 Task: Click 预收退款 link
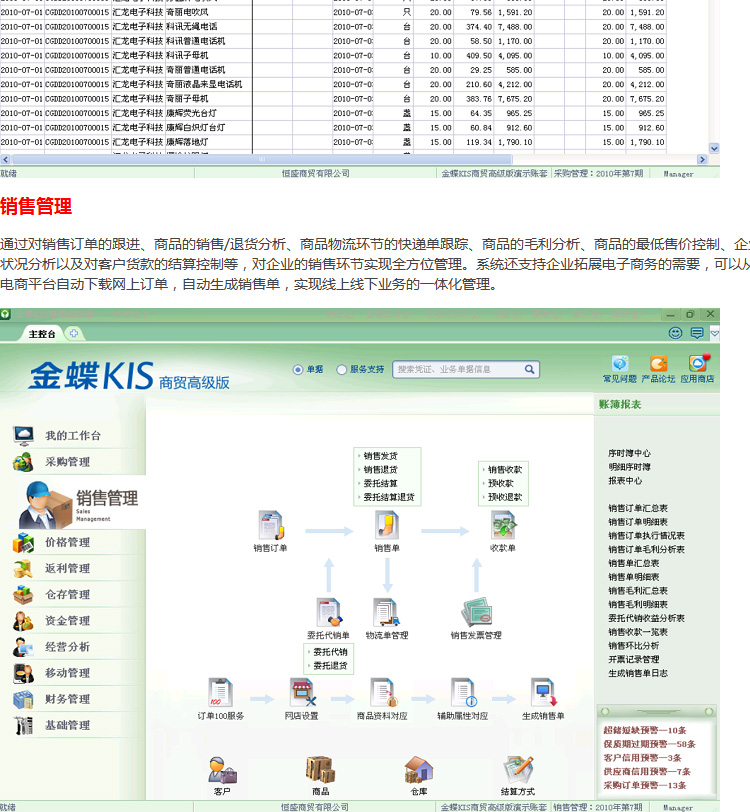[505, 497]
